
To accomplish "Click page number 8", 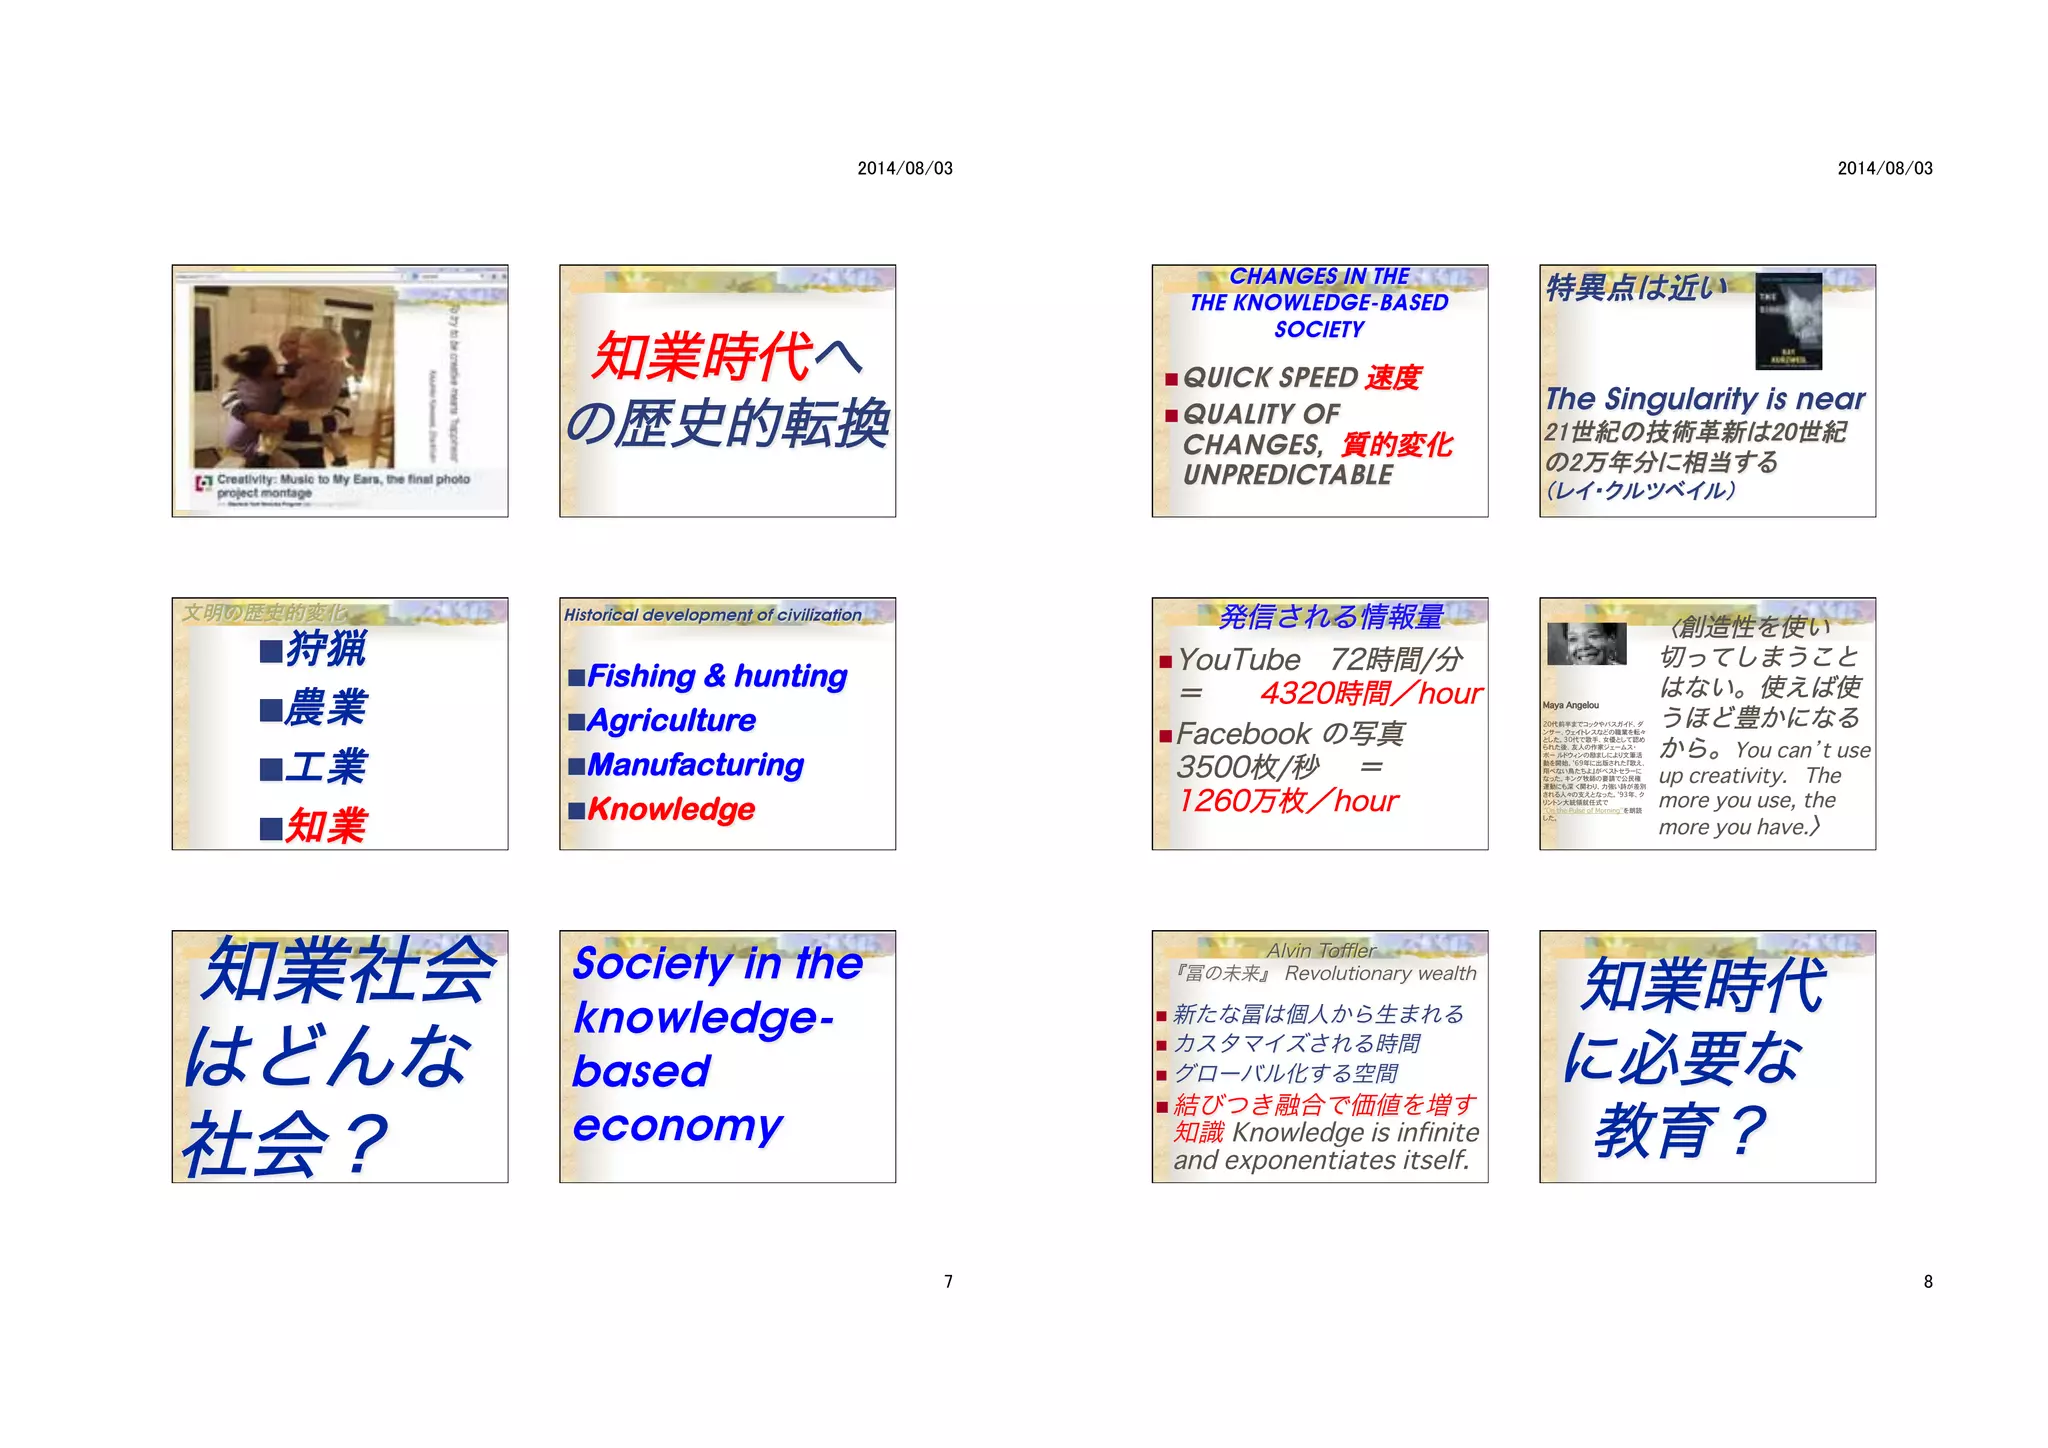I will click(1928, 1282).
